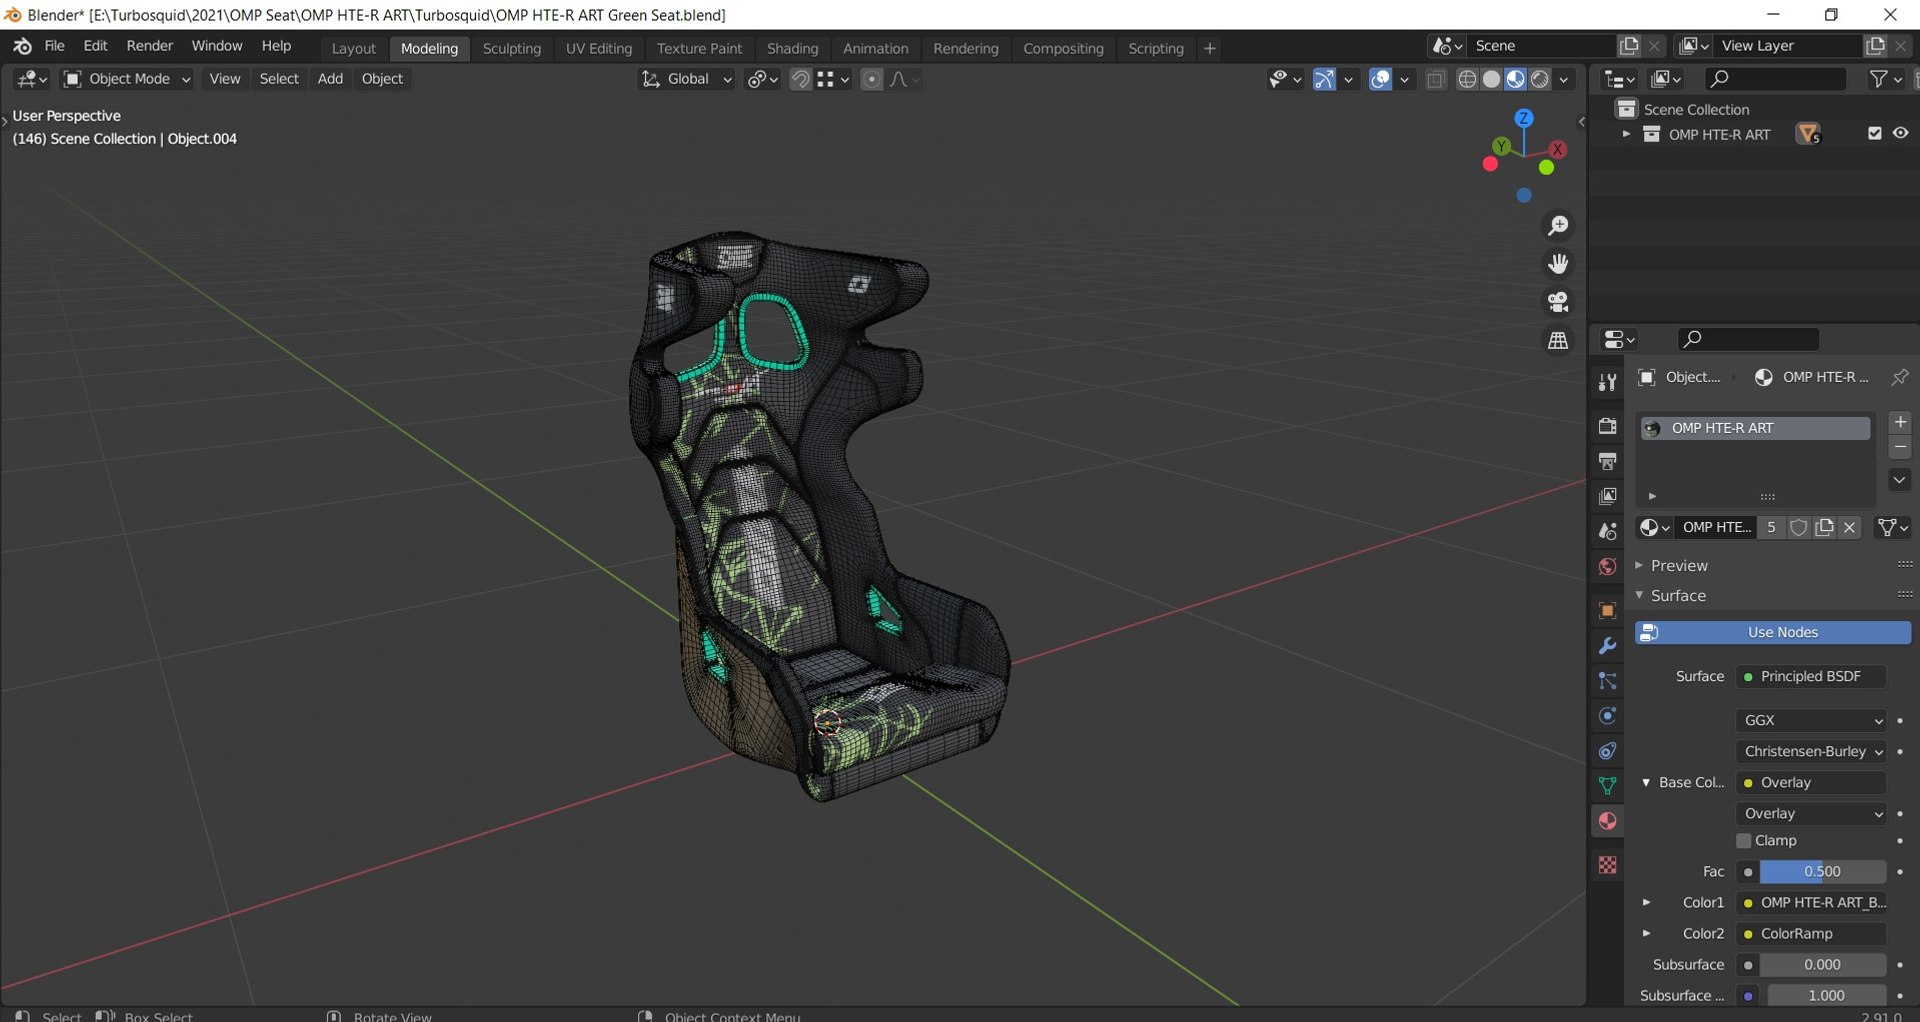Toggle X-ray view button

coord(1436,79)
